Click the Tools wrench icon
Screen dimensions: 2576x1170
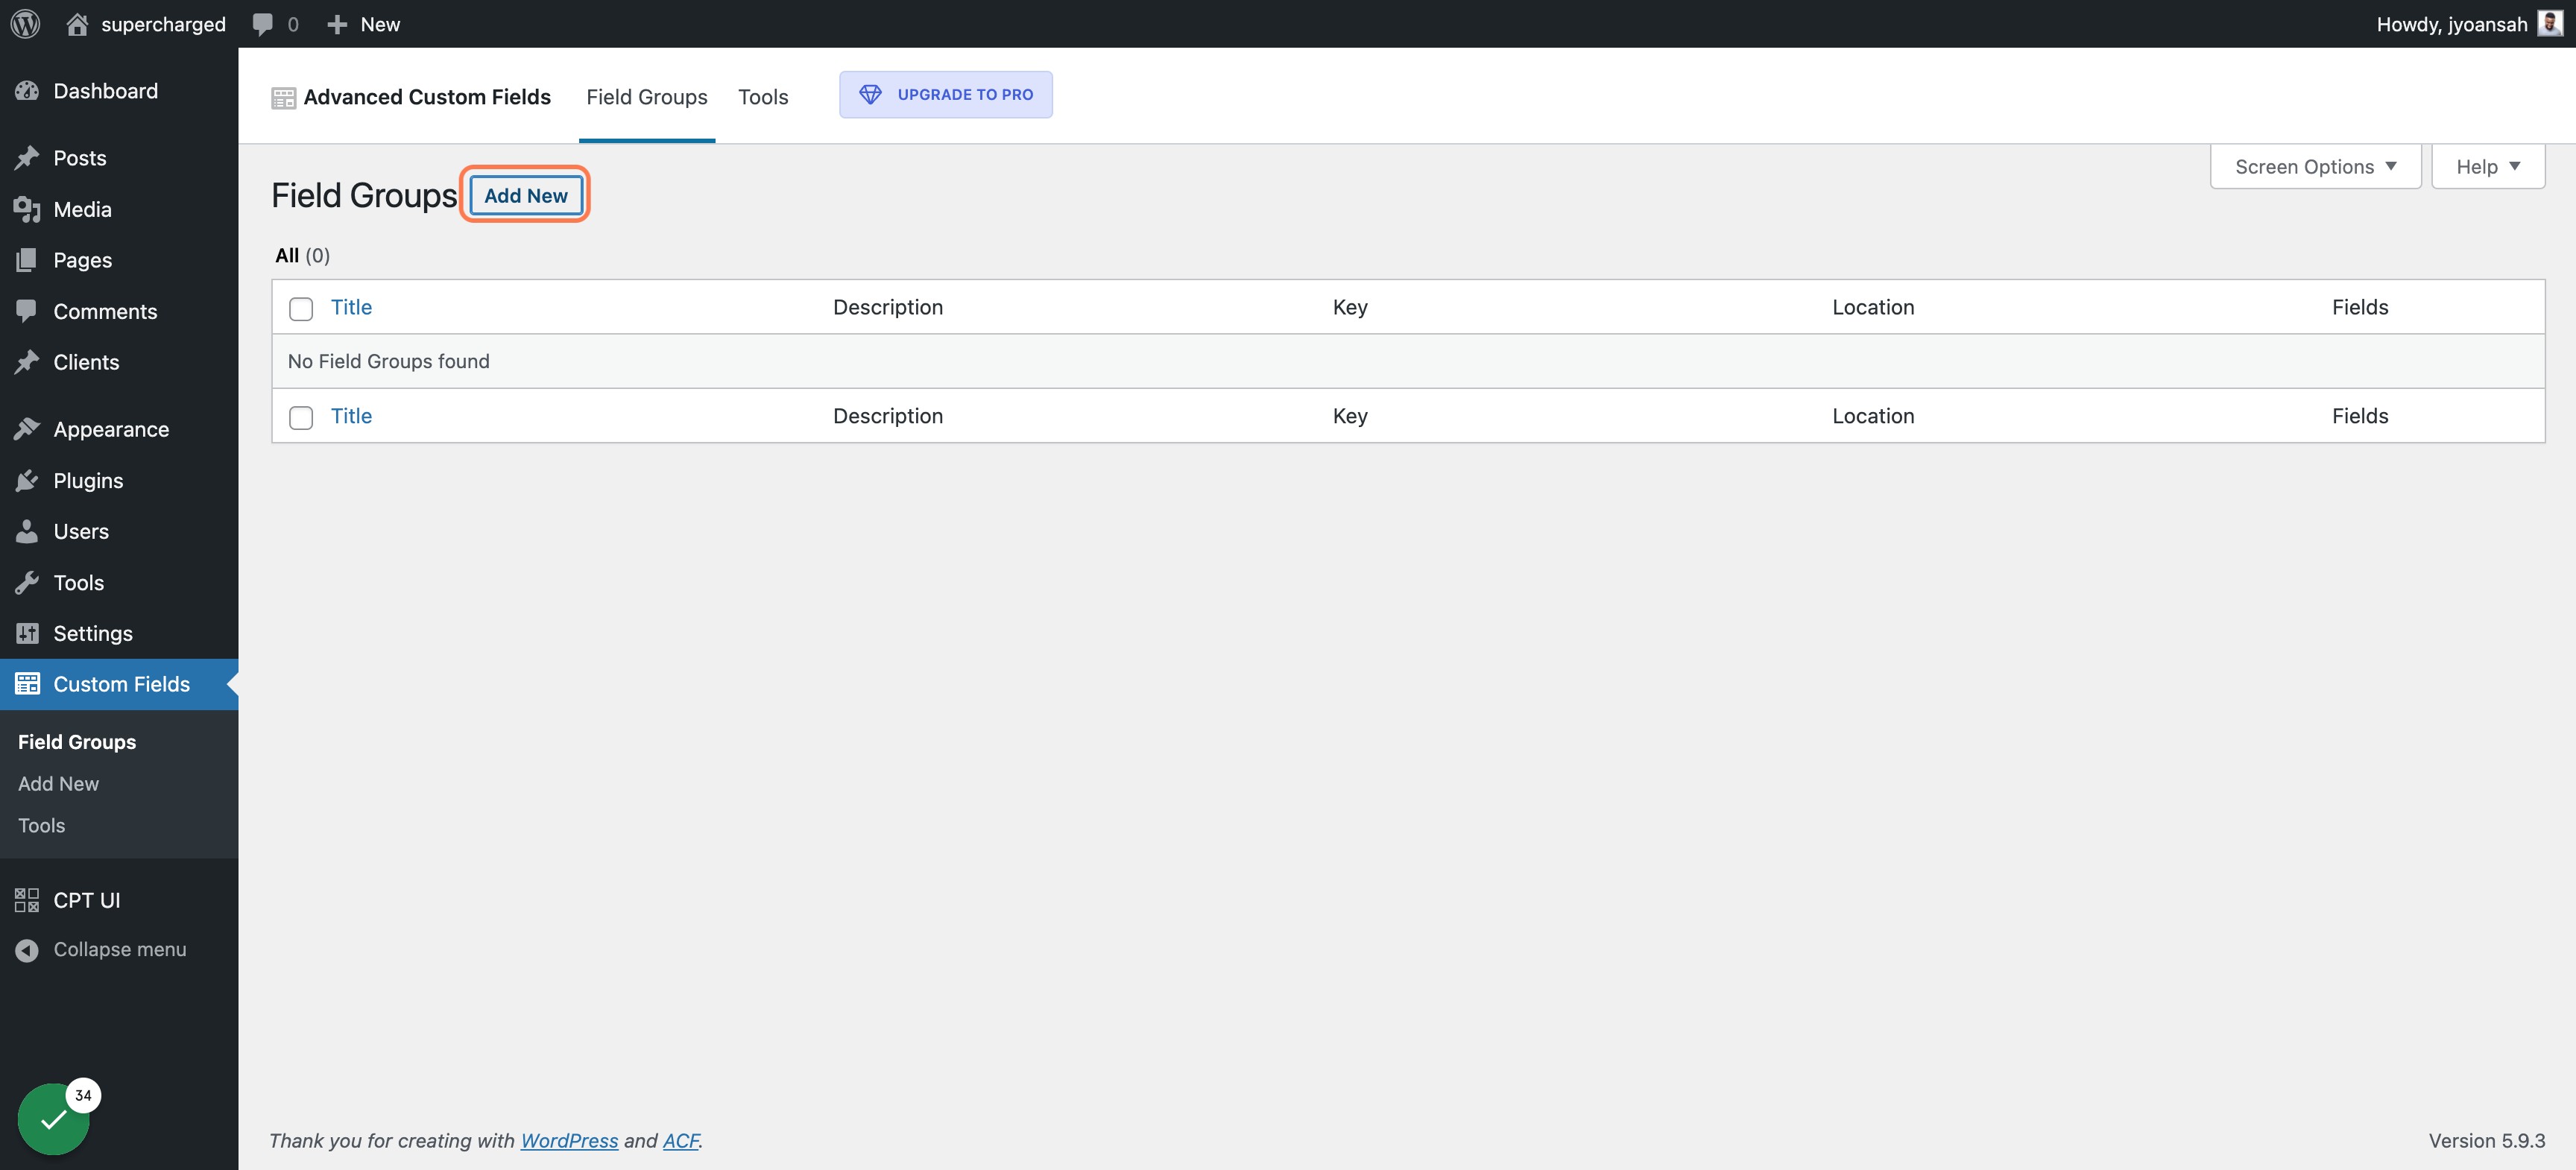[x=27, y=583]
